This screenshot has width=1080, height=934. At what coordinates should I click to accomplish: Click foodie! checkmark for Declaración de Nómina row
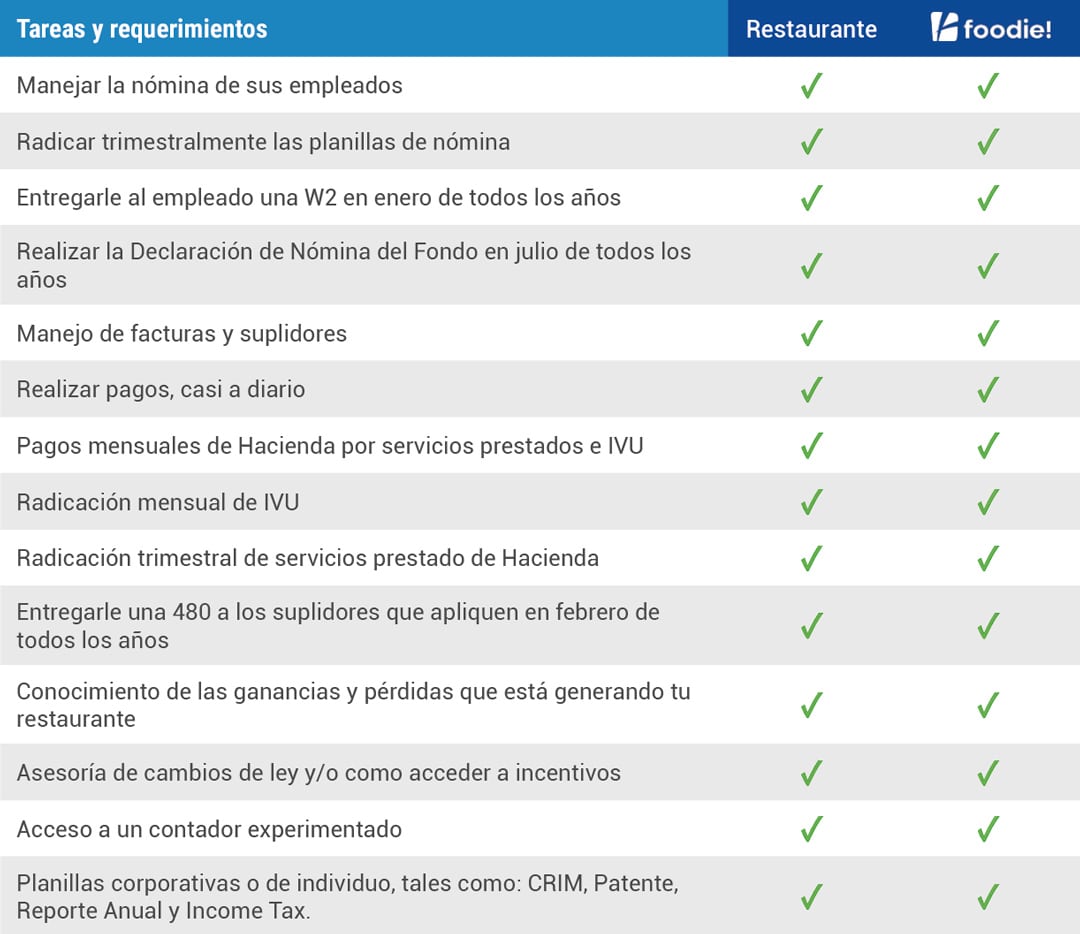988,265
